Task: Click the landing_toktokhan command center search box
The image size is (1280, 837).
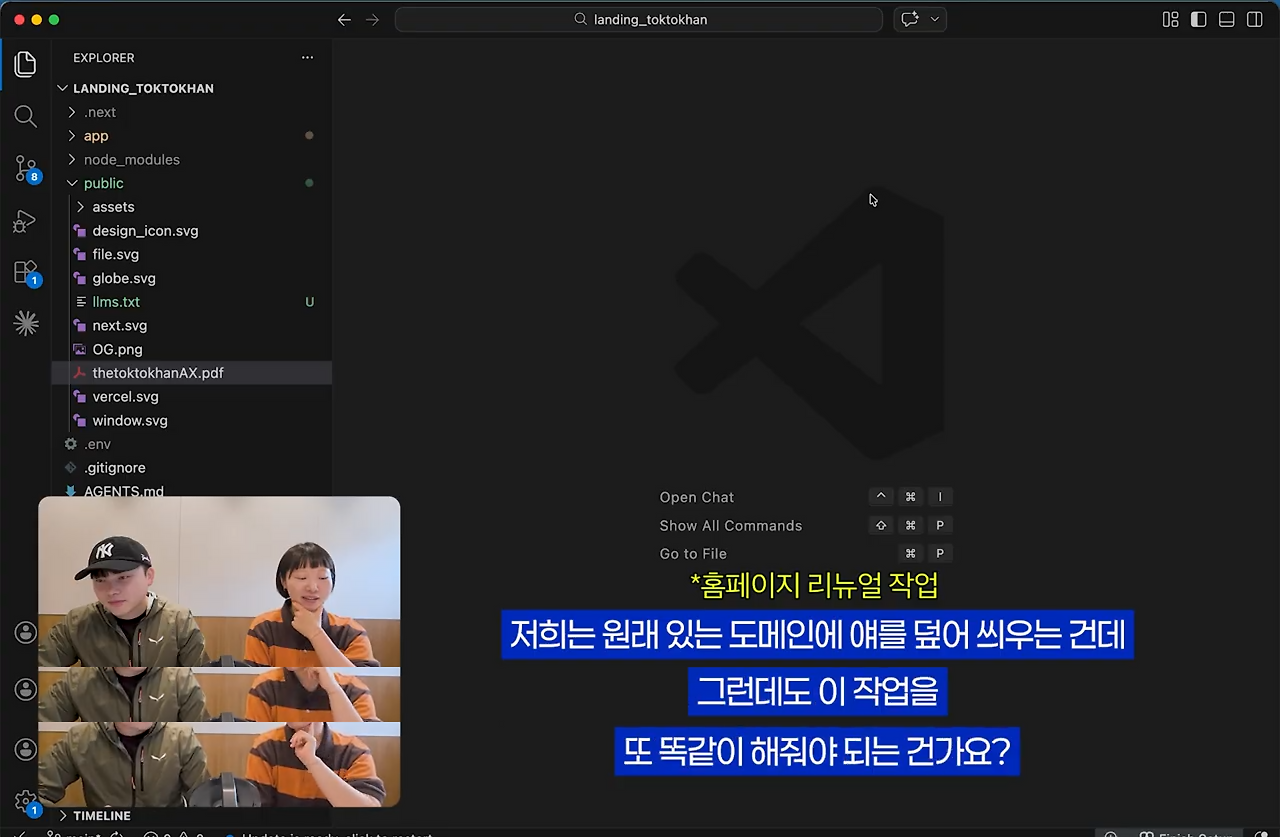Action: 639,19
